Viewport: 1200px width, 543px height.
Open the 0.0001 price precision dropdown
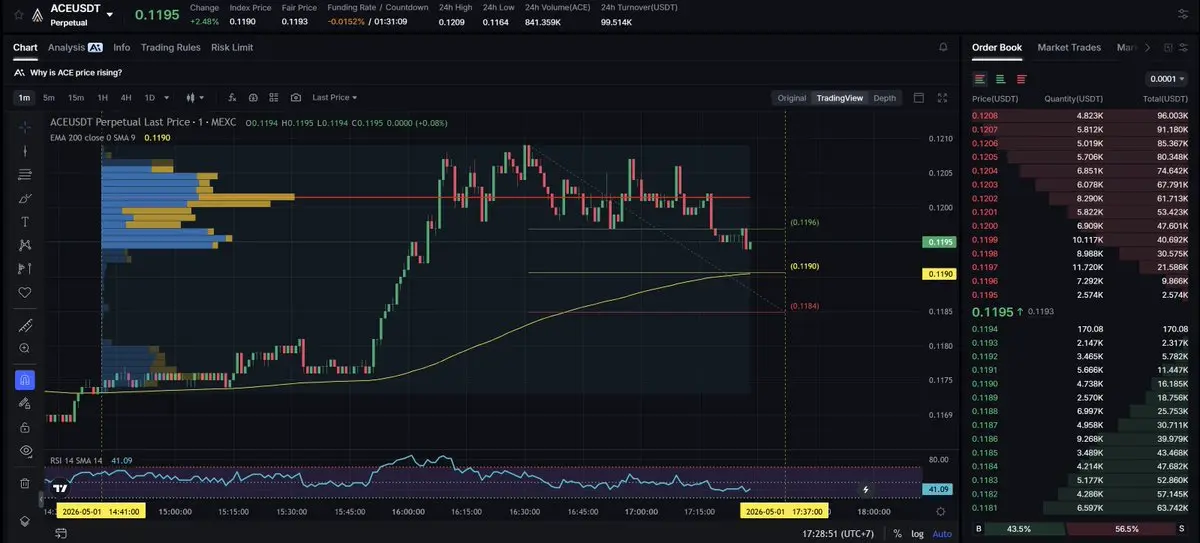coord(1166,79)
